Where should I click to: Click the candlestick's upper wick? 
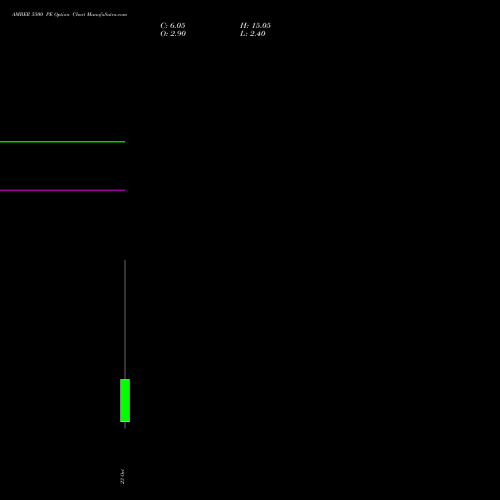click(x=125, y=319)
